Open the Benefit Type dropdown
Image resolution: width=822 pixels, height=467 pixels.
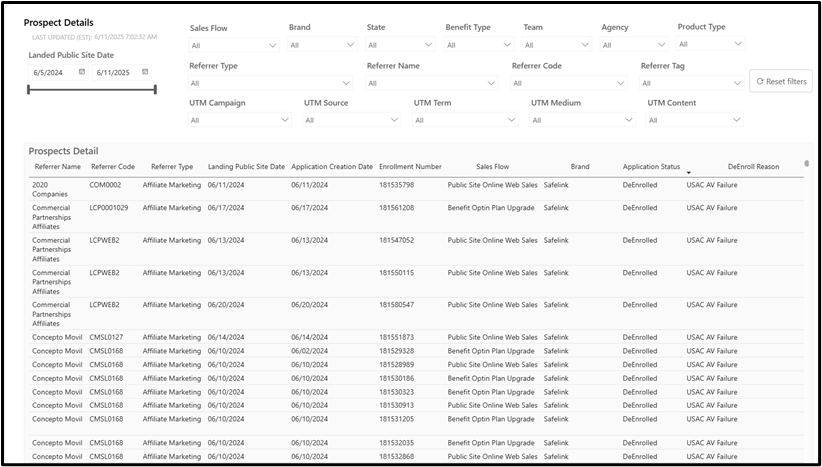coord(479,45)
